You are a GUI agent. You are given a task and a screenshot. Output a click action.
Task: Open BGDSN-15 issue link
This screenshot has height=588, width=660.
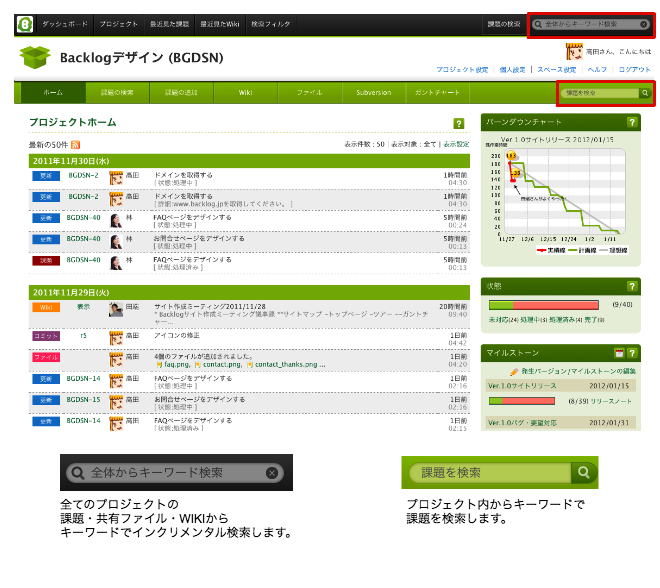83,399
